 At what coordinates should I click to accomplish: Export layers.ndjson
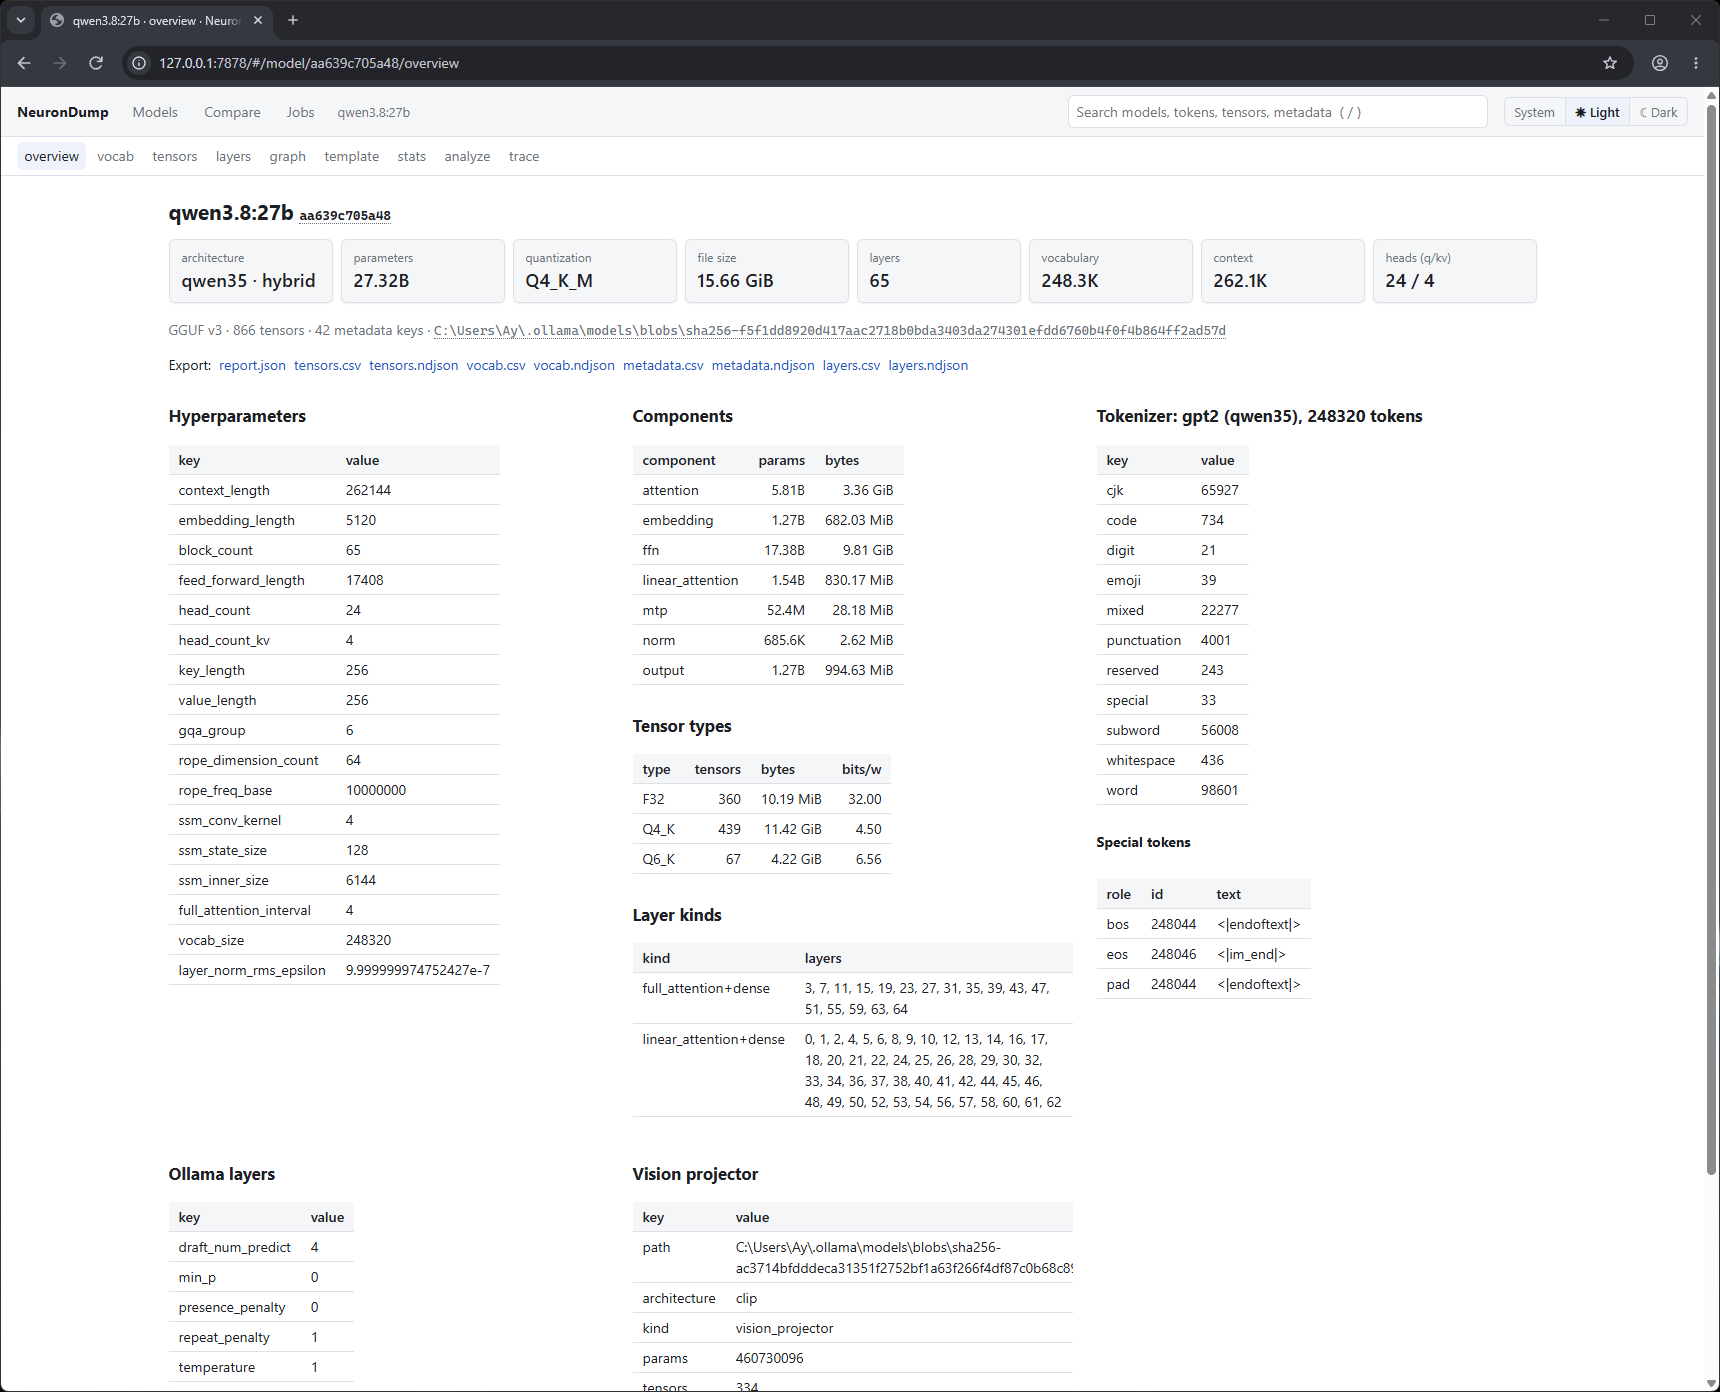coord(928,365)
